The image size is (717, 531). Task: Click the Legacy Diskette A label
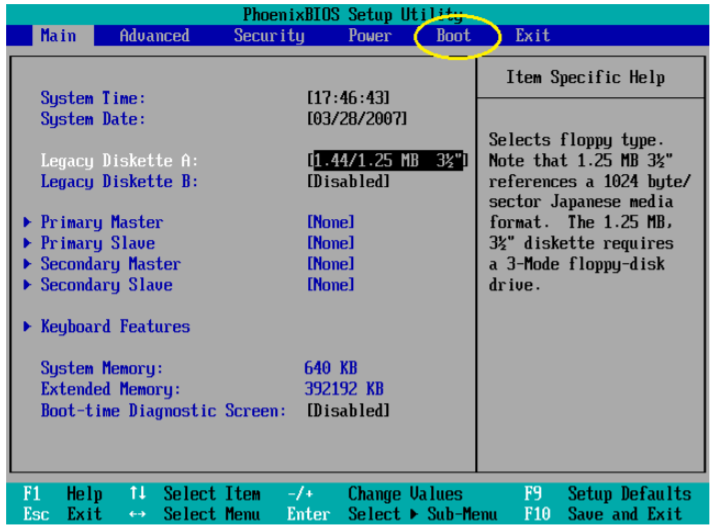(119, 161)
